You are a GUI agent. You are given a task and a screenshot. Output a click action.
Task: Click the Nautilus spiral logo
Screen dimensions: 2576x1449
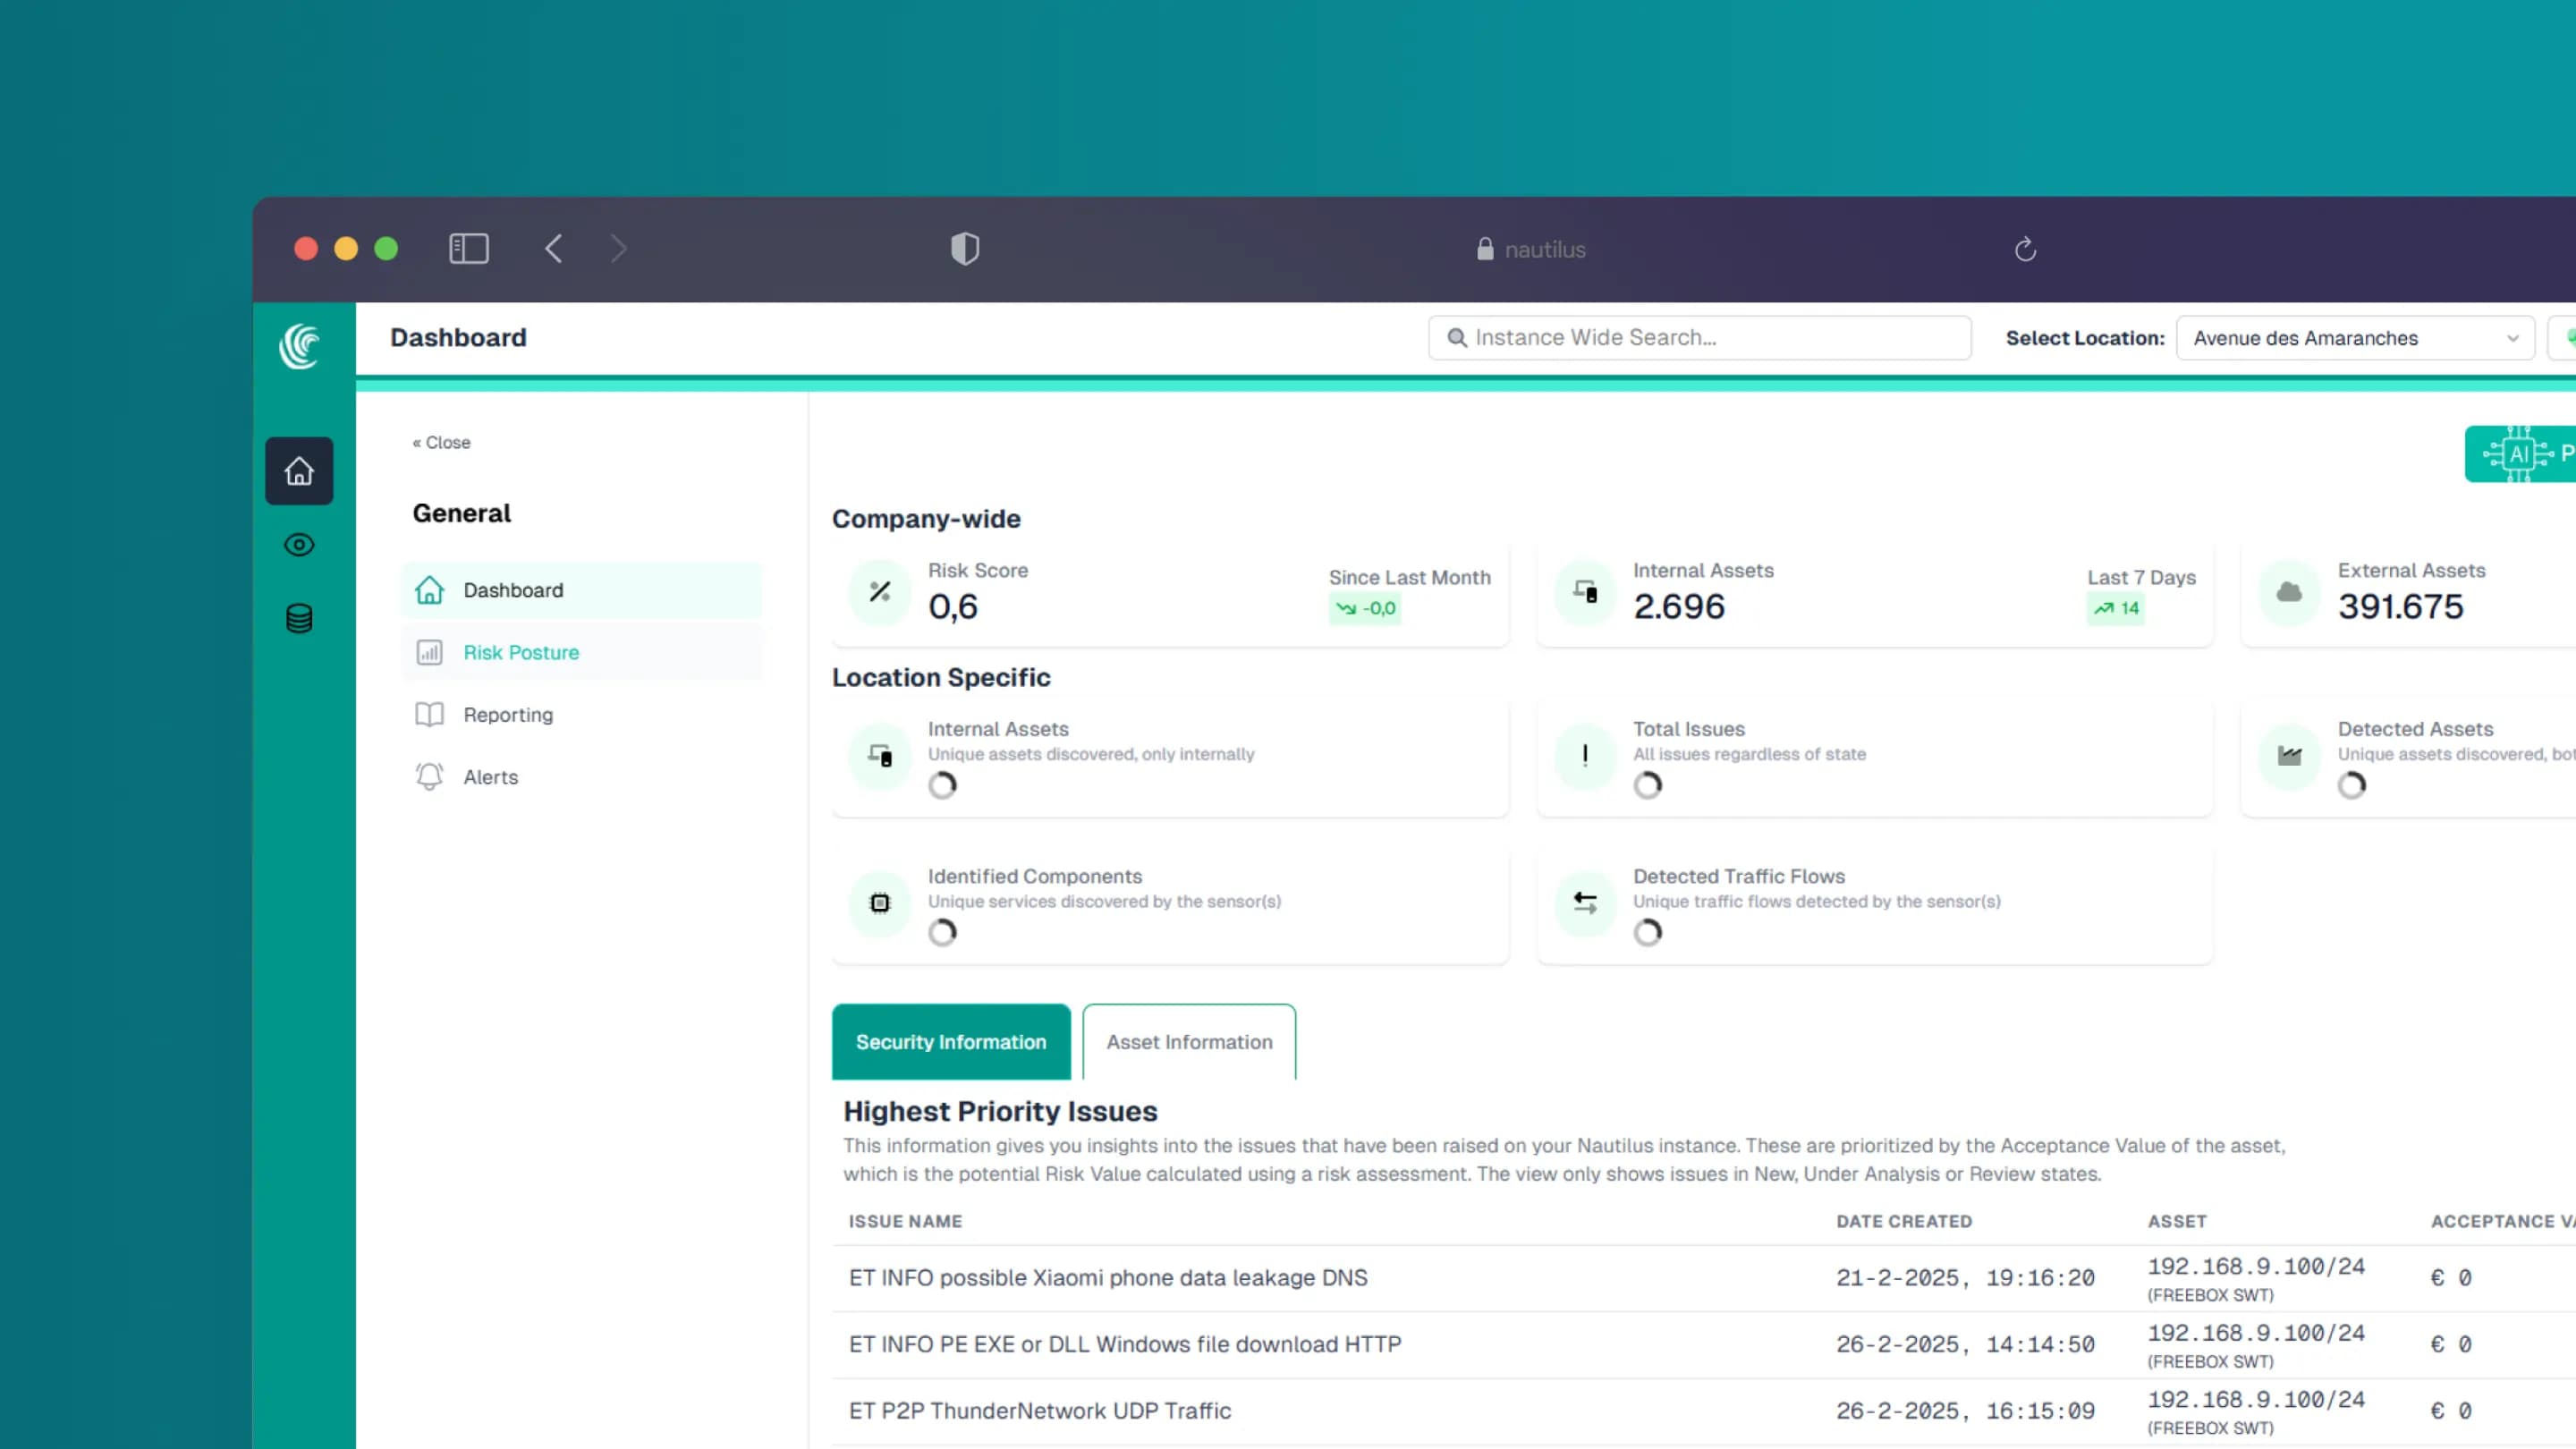pos(300,347)
